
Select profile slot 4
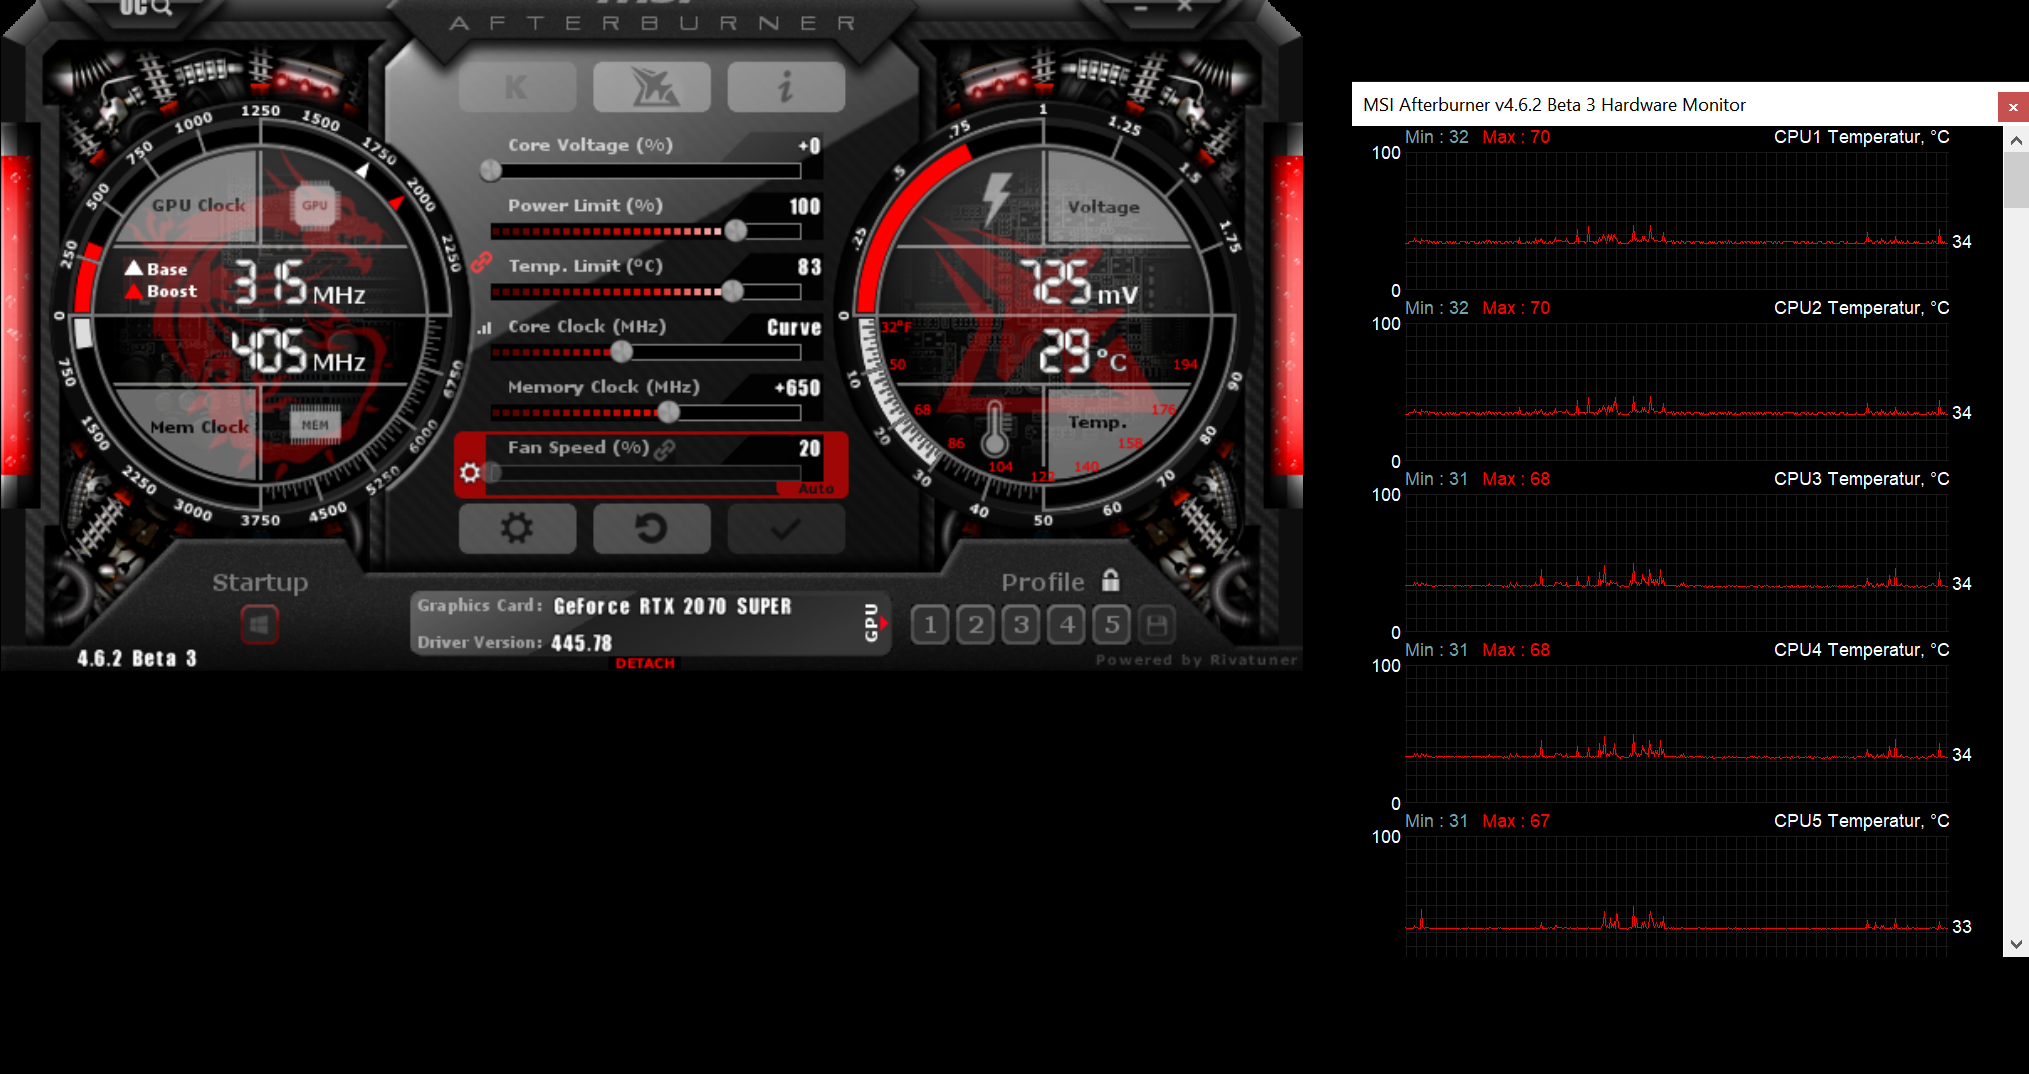(1067, 625)
